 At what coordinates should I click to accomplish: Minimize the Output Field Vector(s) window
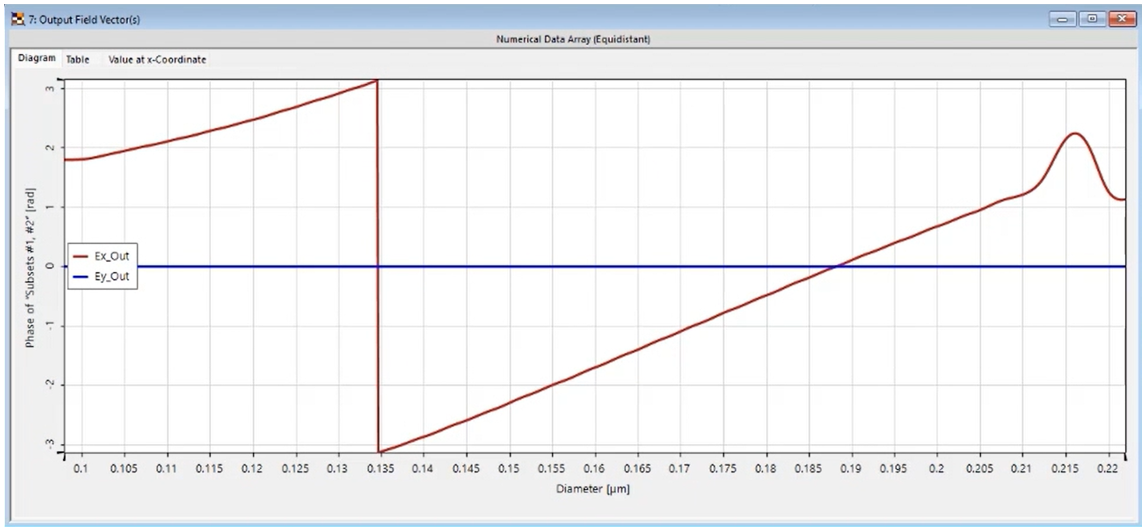(x=1066, y=18)
